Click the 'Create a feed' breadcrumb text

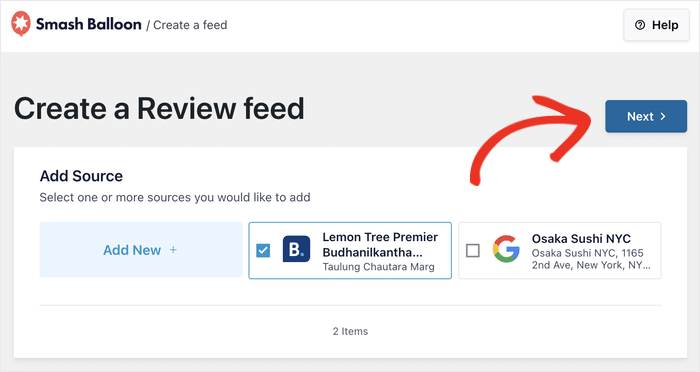click(x=190, y=25)
